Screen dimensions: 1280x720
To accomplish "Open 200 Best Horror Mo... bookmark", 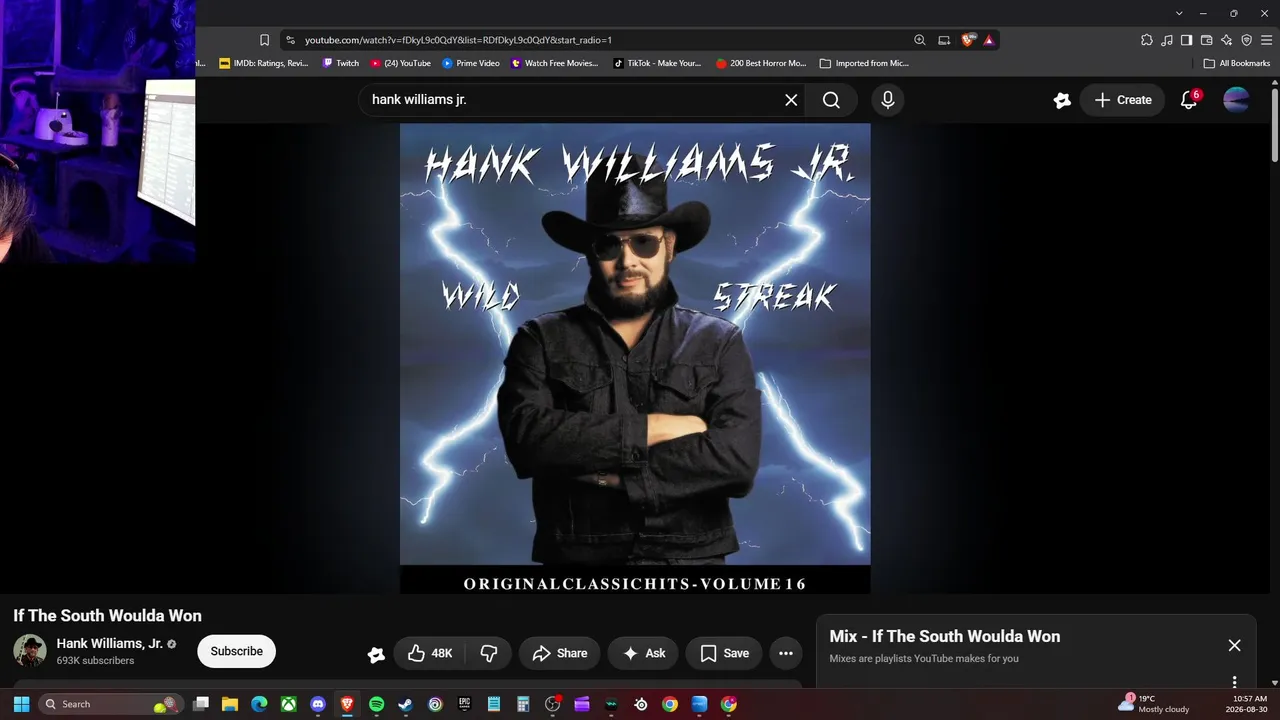I will click(761, 63).
